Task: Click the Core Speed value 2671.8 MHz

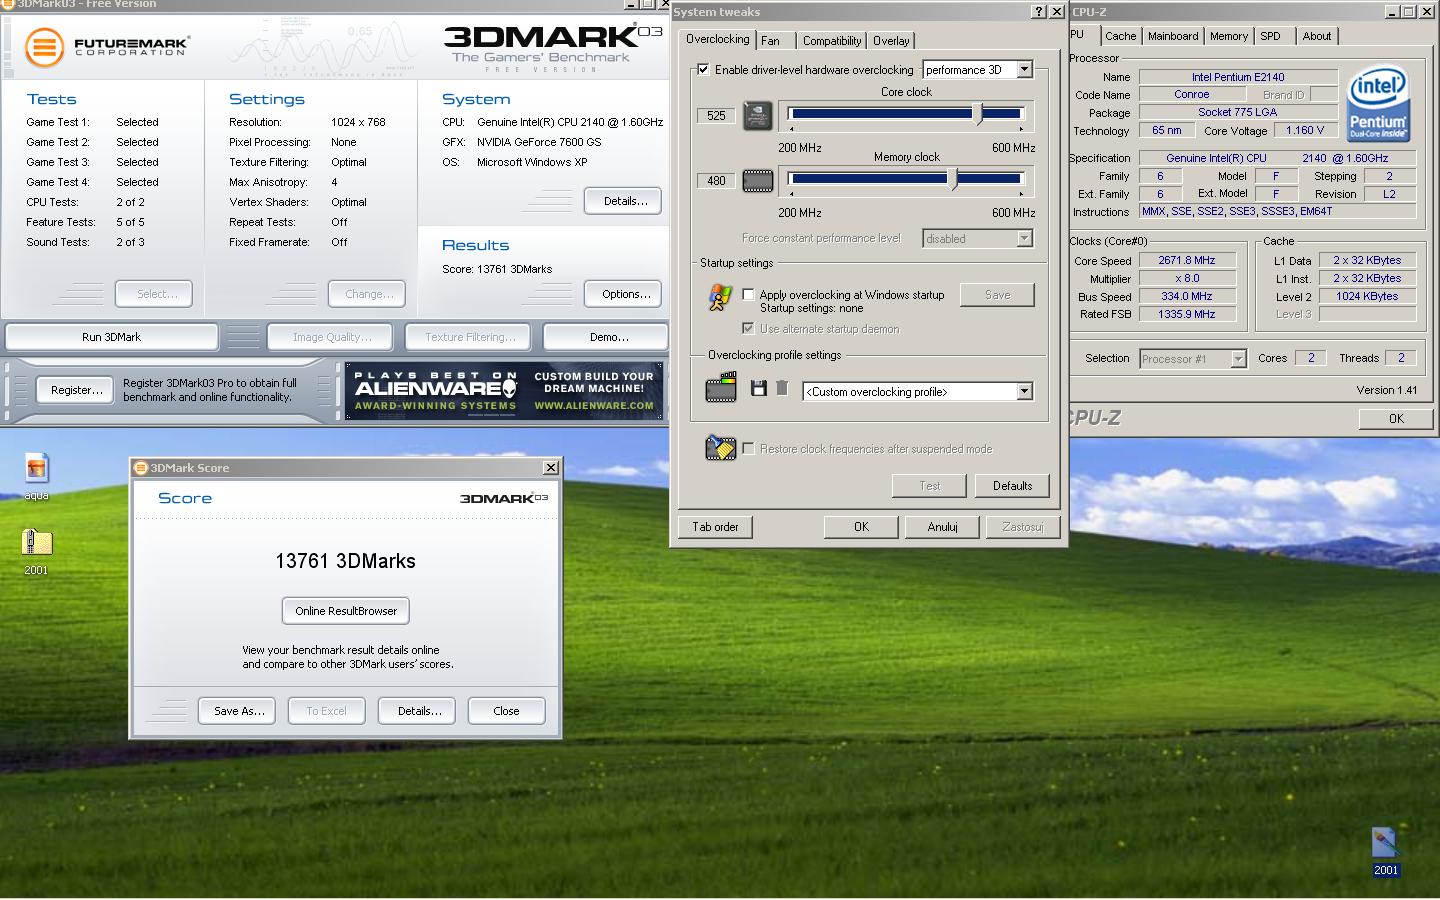Action: [x=1187, y=260]
